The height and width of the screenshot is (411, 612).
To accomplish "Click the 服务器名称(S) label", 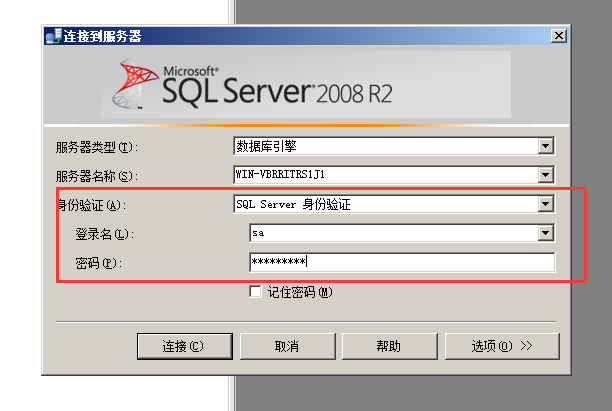I will click(x=96, y=176).
